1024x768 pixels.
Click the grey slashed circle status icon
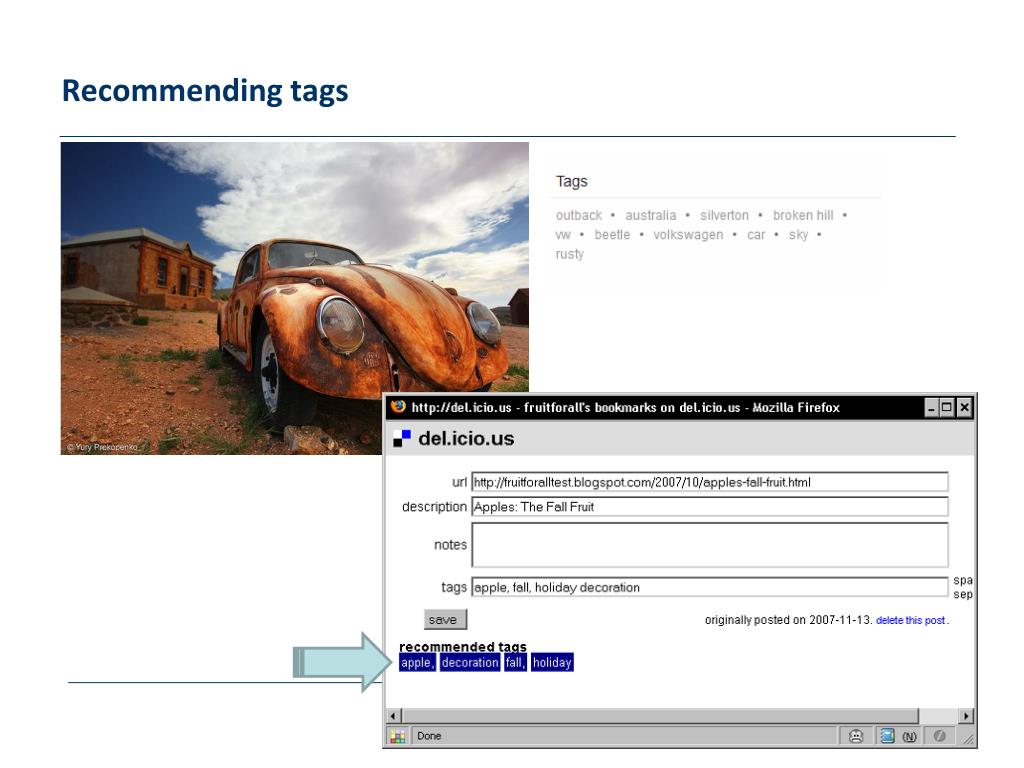coord(940,736)
